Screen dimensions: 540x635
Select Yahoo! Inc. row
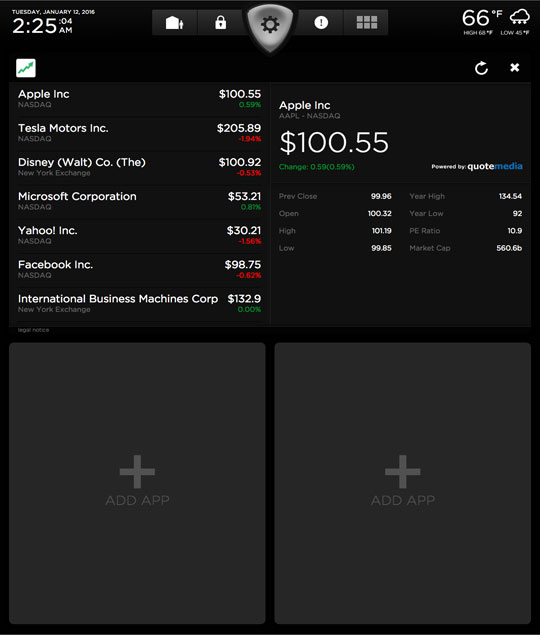[x=139, y=235]
